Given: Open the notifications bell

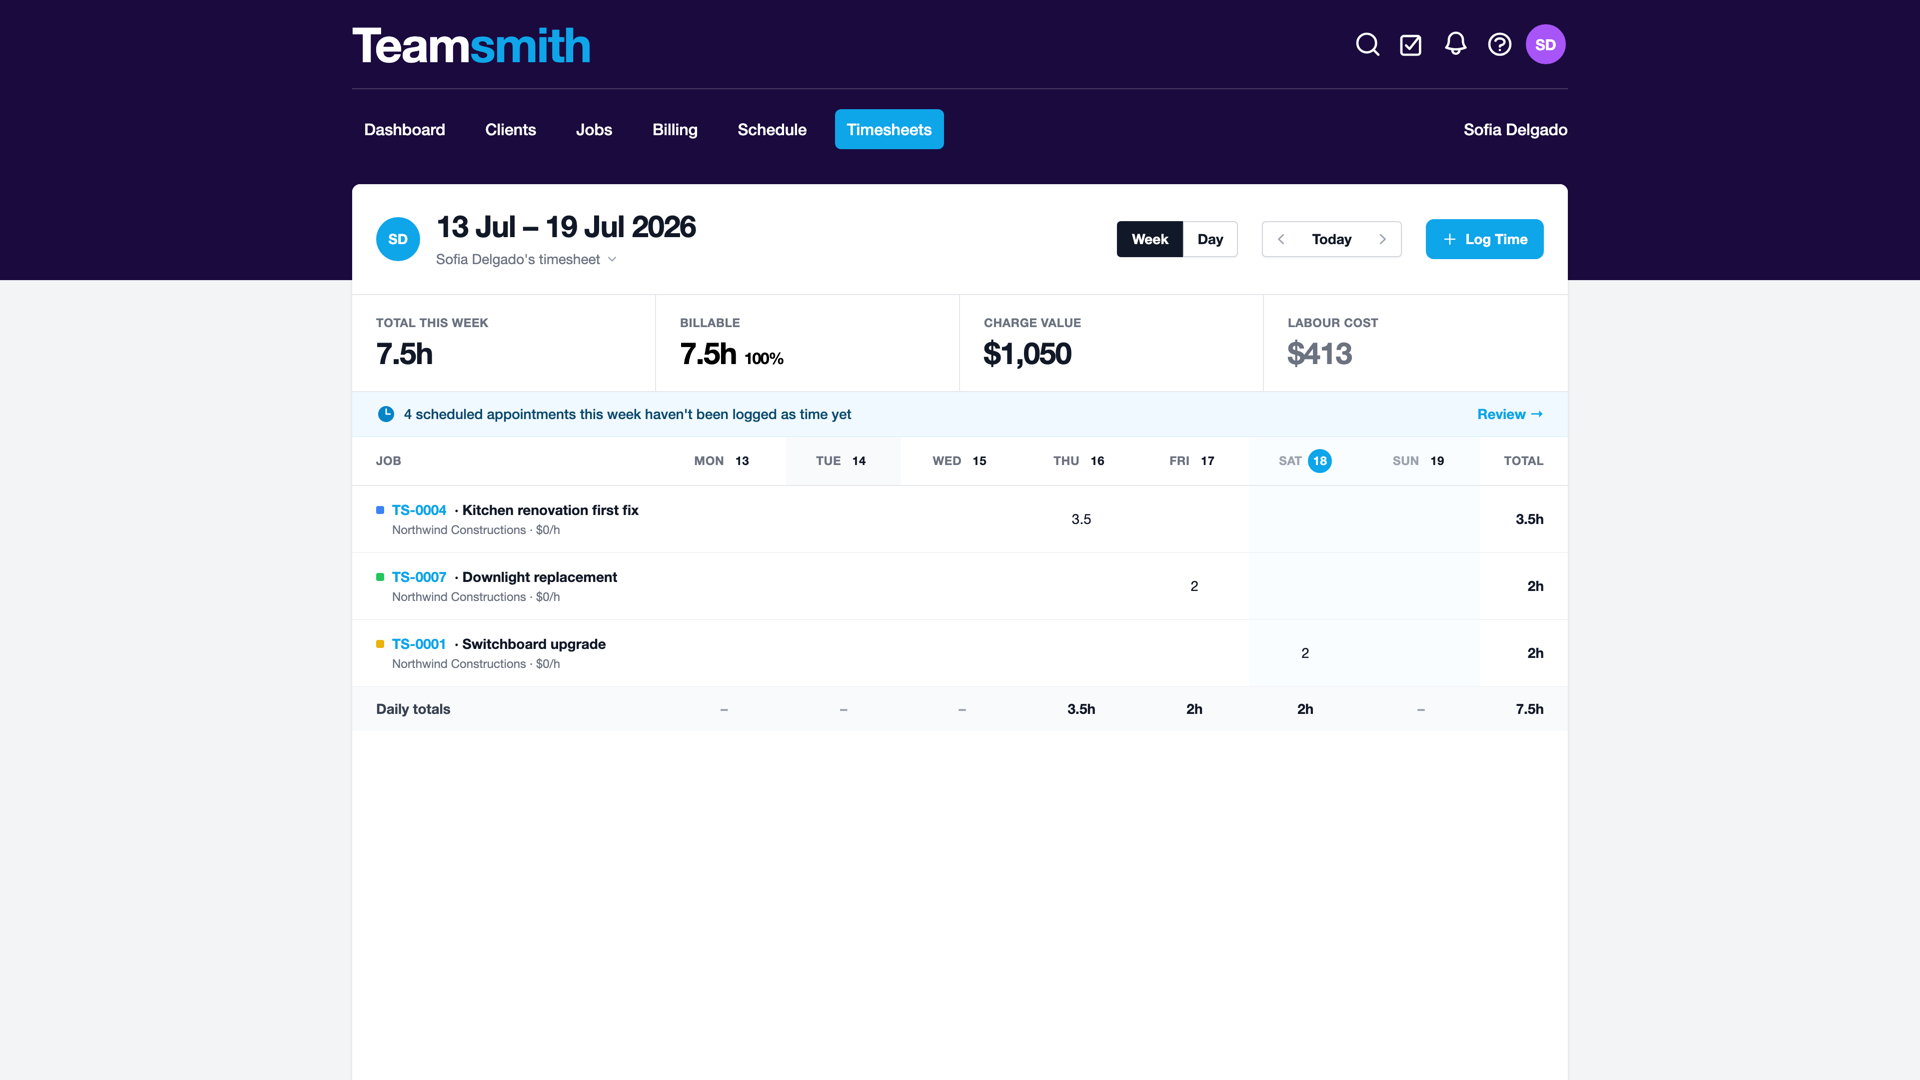Looking at the screenshot, I should point(1455,44).
